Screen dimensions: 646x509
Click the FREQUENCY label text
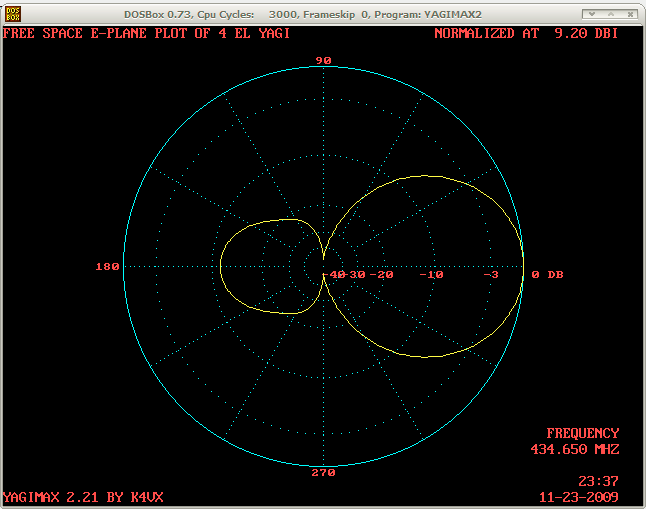[x=582, y=433]
